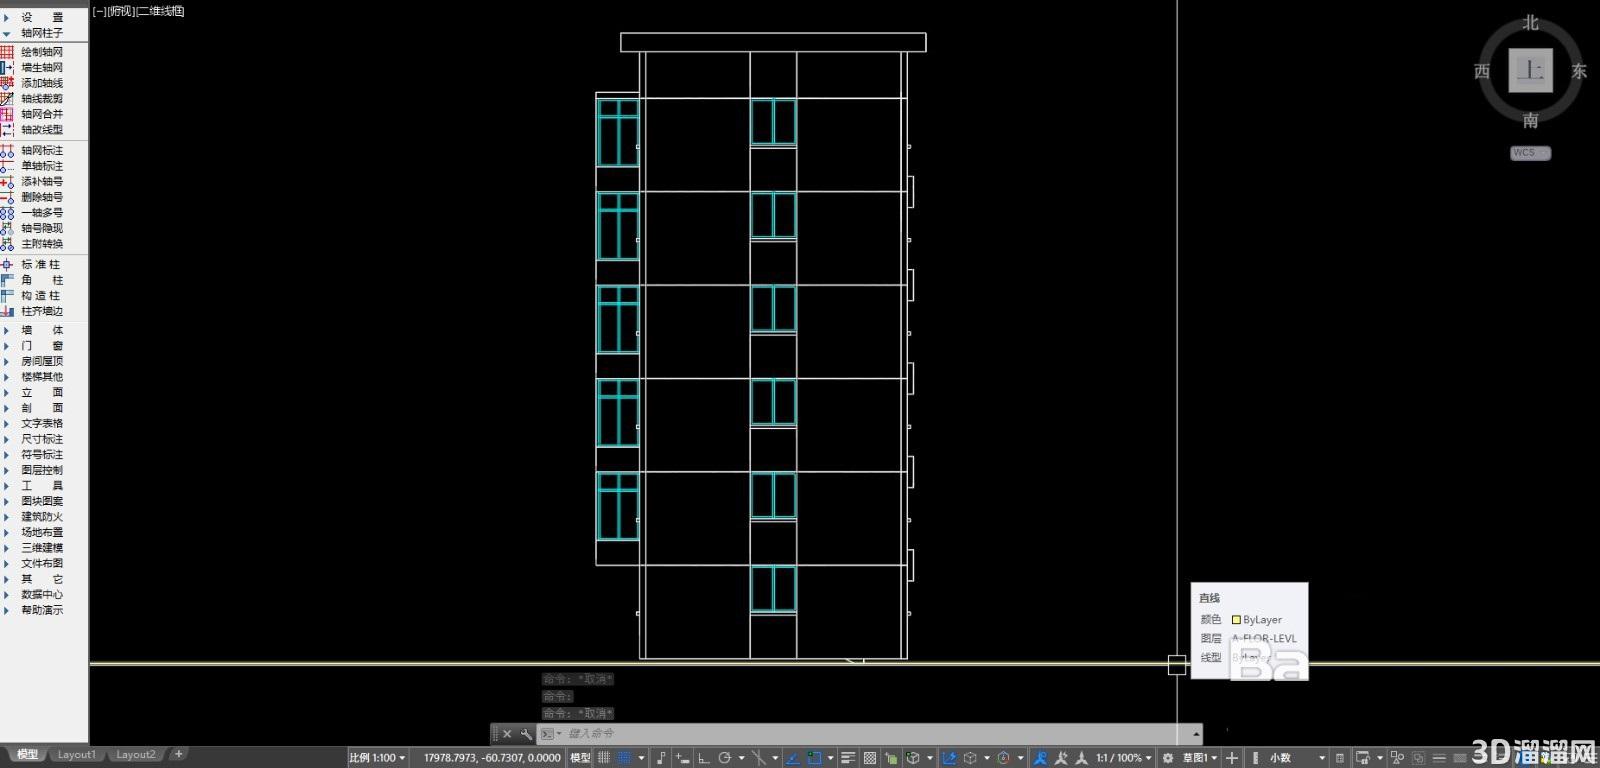Expand the 墙体 wall menu group
Viewport: 1600px width, 768px height.
[41, 330]
